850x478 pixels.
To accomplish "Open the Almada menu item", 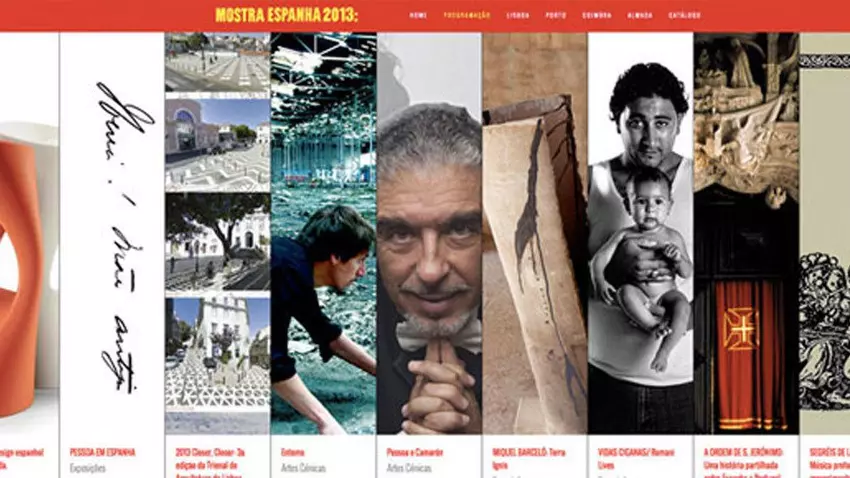I will click(x=640, y=16).
